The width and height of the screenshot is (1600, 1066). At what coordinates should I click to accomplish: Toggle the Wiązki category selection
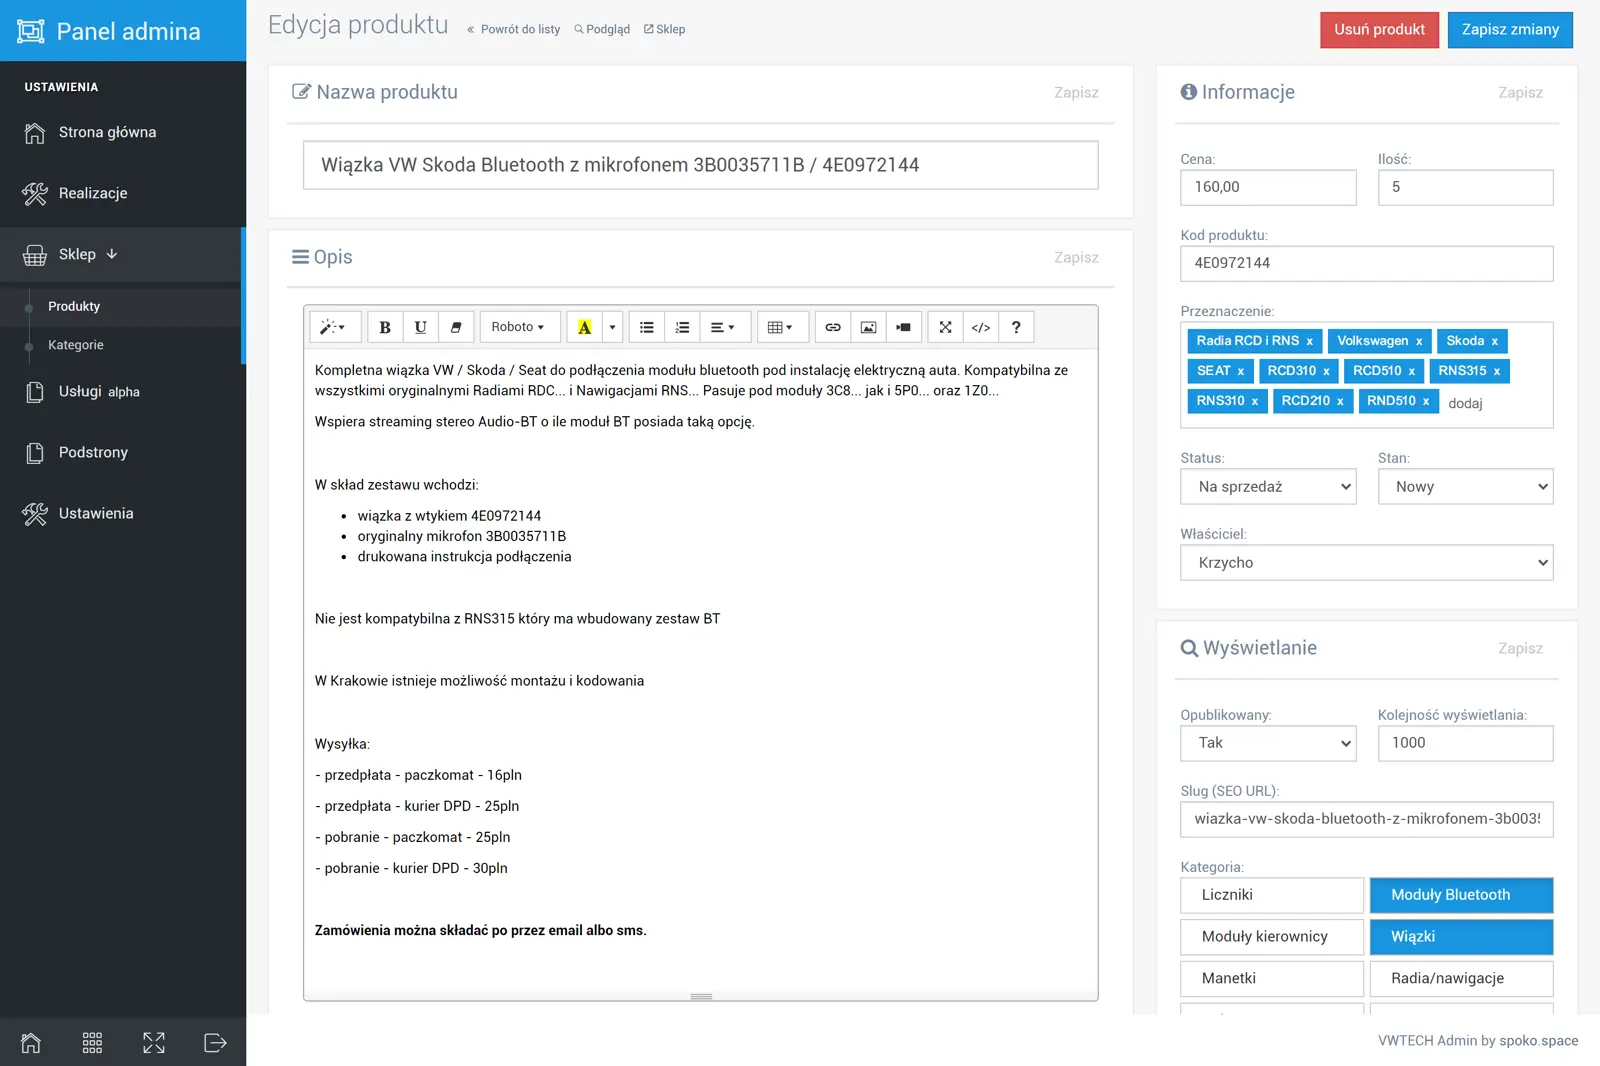pos(1461,937)
